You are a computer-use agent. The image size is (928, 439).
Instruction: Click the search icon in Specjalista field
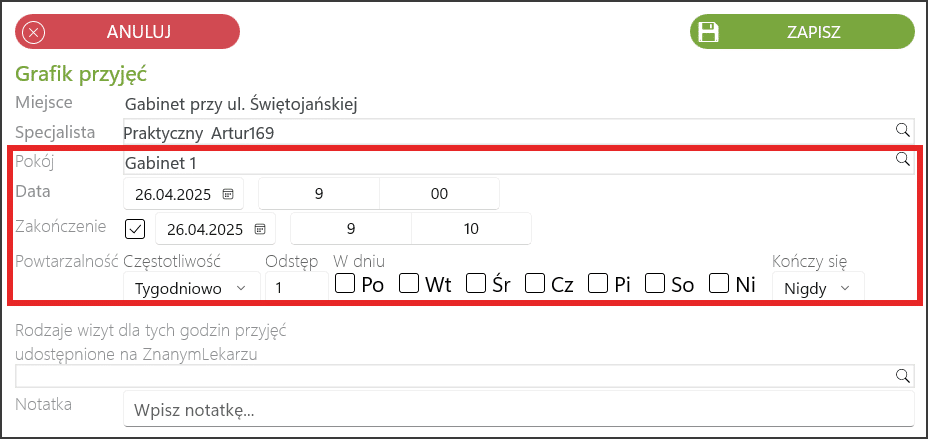click(x=903, y=130)
